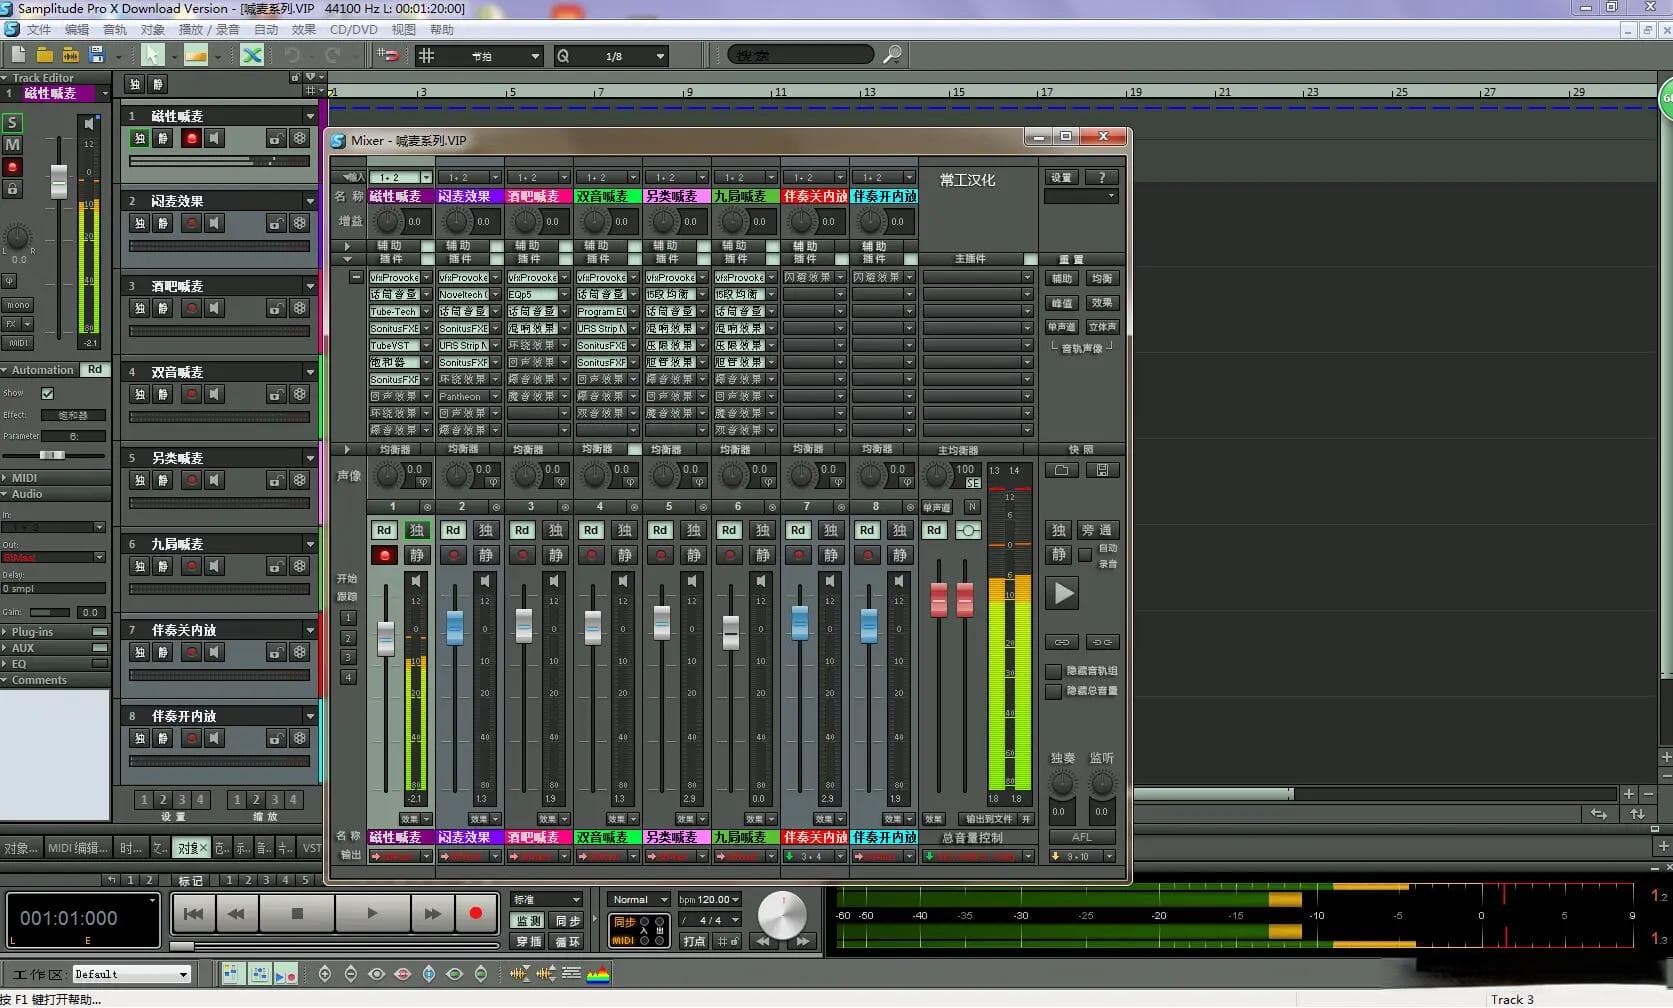Click the channel 2 blue volume fader
This screenshot has width=1673, height=1008.
click(x=455, y=626)
